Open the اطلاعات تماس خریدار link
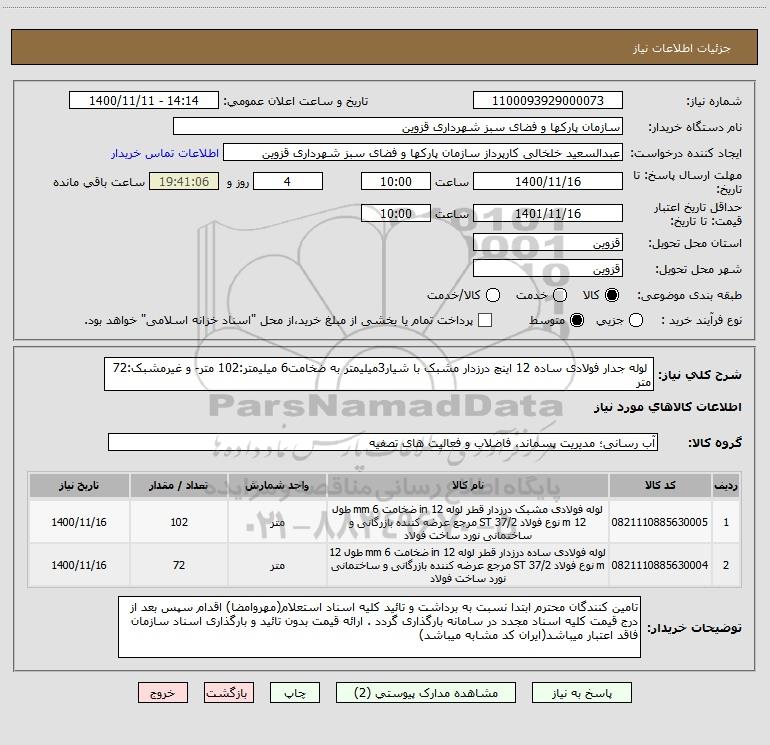This screenshot has width=770, height=745. point(165,153)
